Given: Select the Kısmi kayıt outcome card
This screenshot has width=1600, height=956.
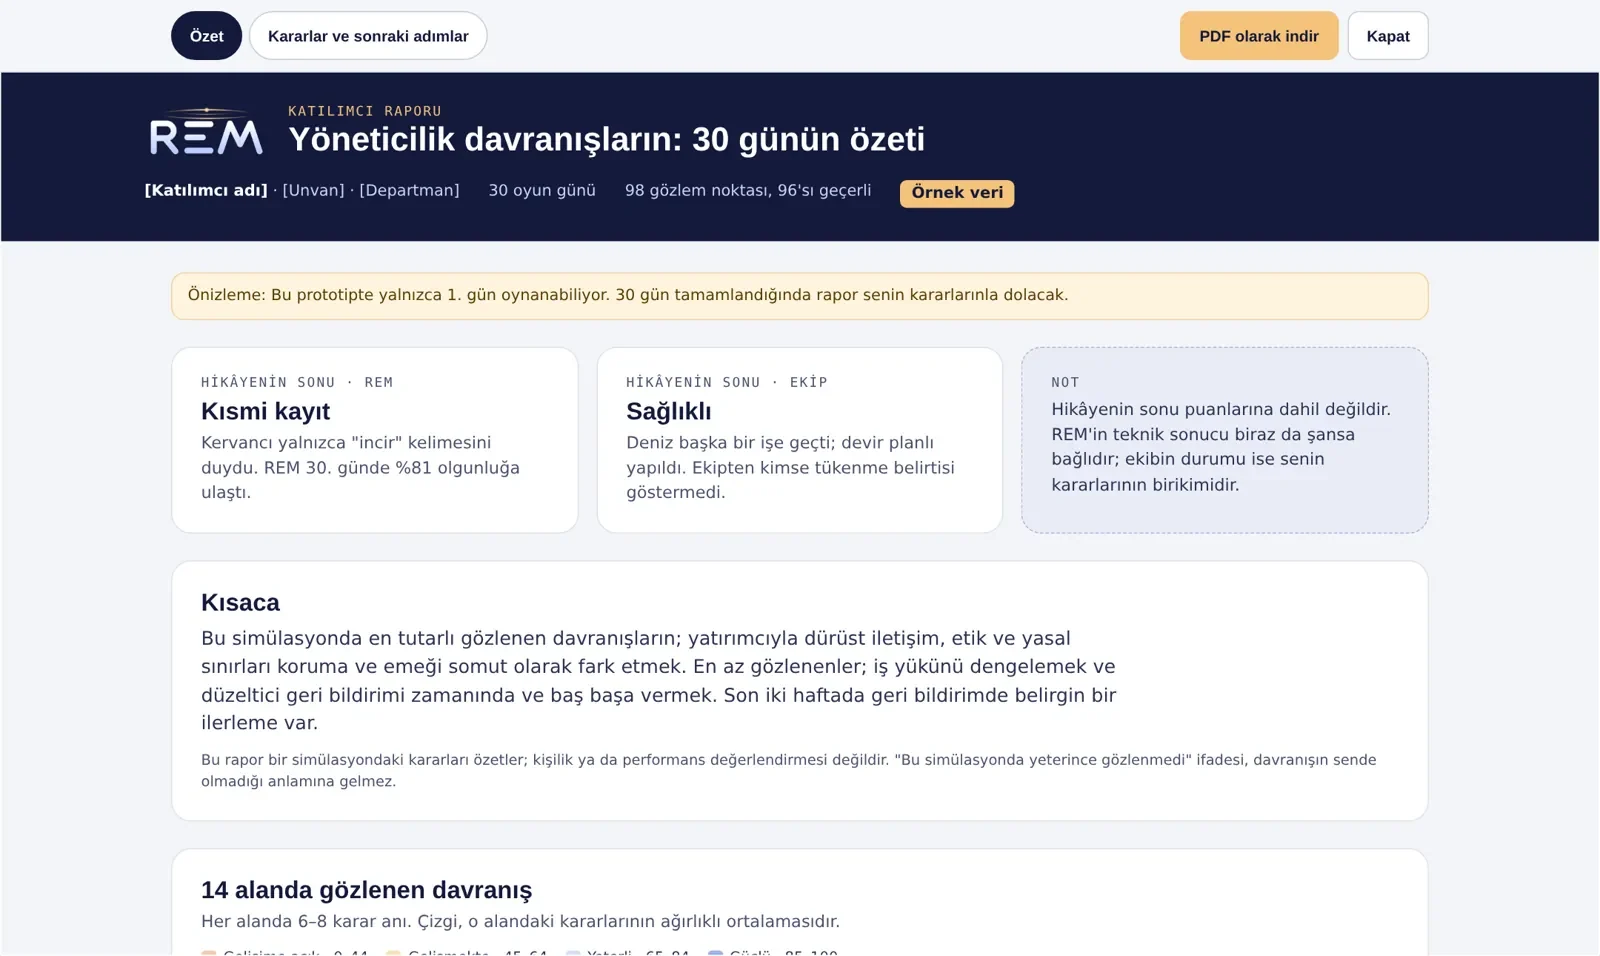Looking at the screenshot, I should tap(375, 440).
